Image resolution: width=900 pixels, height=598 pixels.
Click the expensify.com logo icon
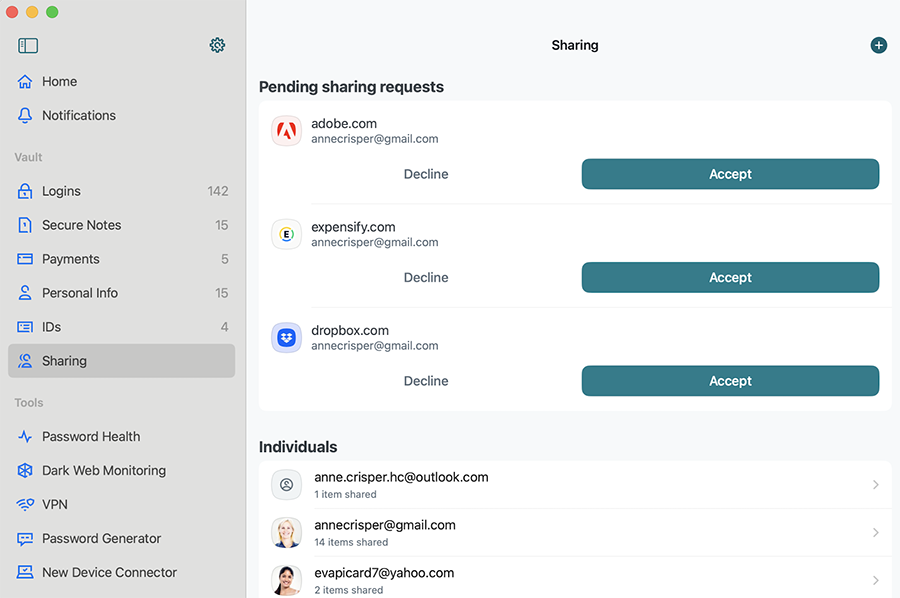coord(286,234)
